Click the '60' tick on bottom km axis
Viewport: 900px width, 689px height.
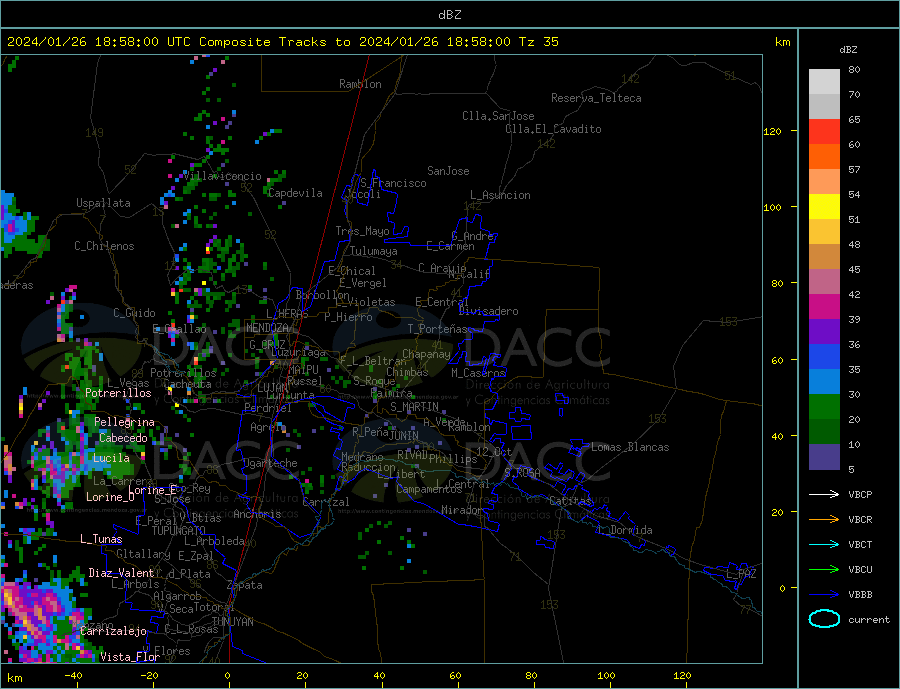455,676
